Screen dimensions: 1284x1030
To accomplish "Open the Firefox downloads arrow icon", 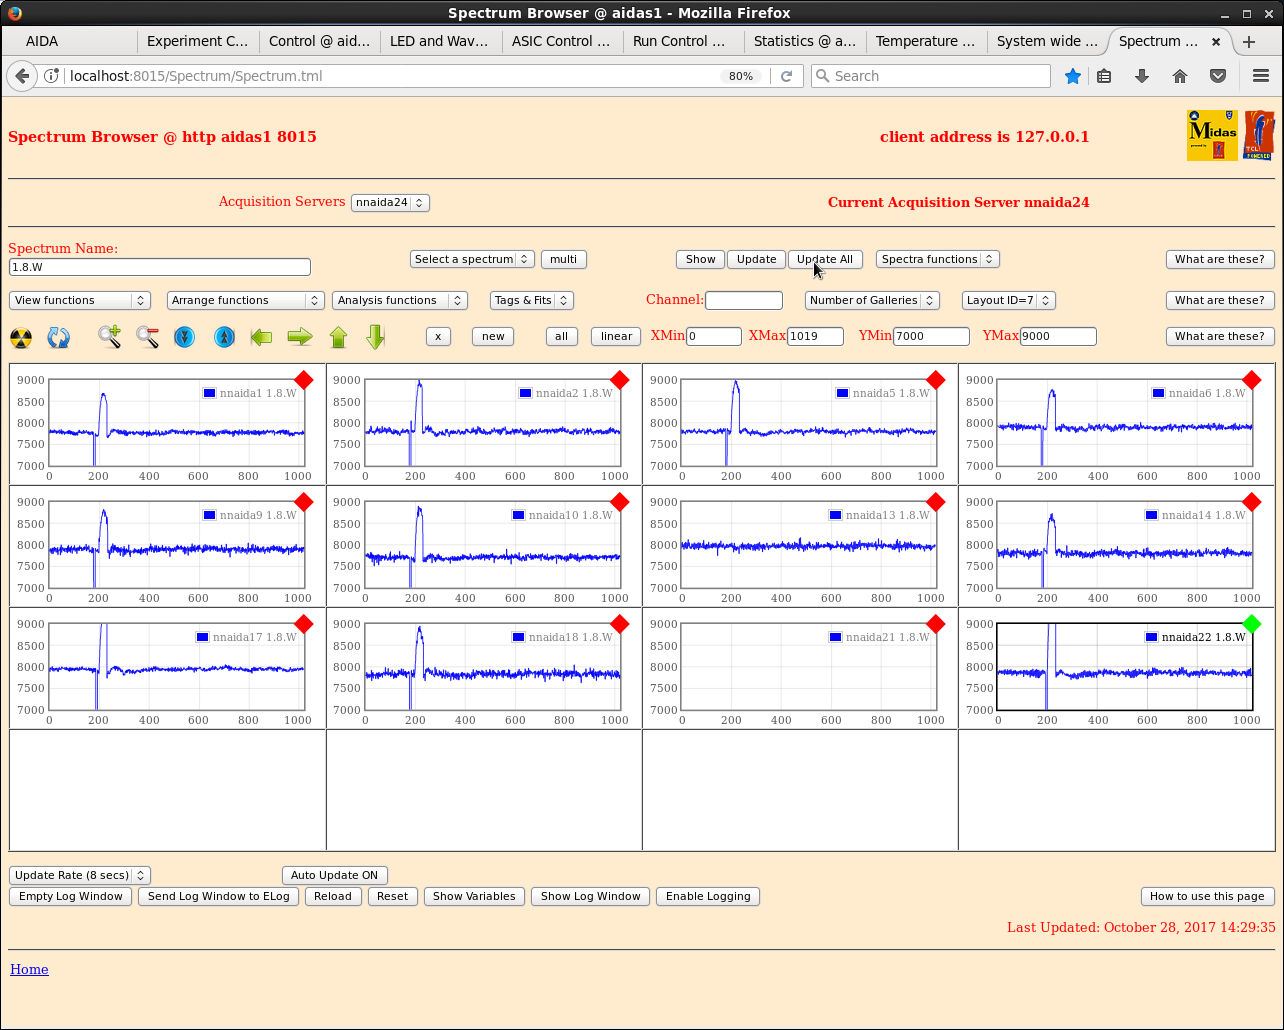I will 1142,76.
